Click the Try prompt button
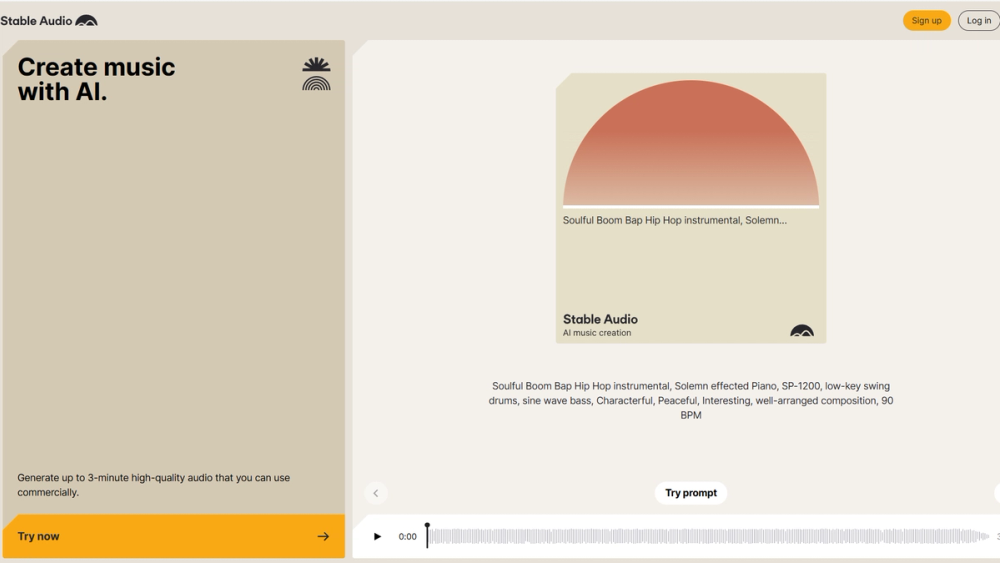The image size is (1000, 563). [x=691, y=493]
